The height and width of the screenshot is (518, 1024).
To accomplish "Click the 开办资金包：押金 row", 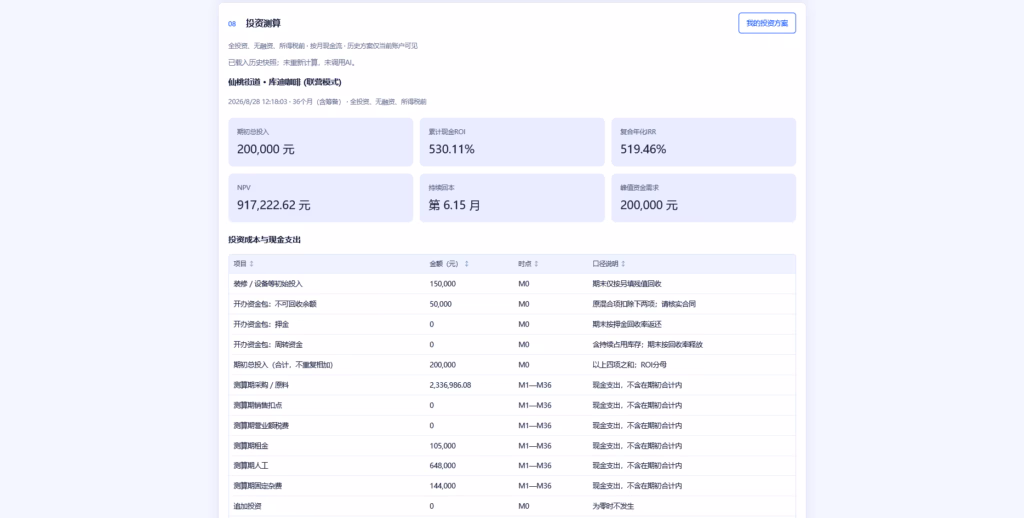I will [x=512, y=324].
